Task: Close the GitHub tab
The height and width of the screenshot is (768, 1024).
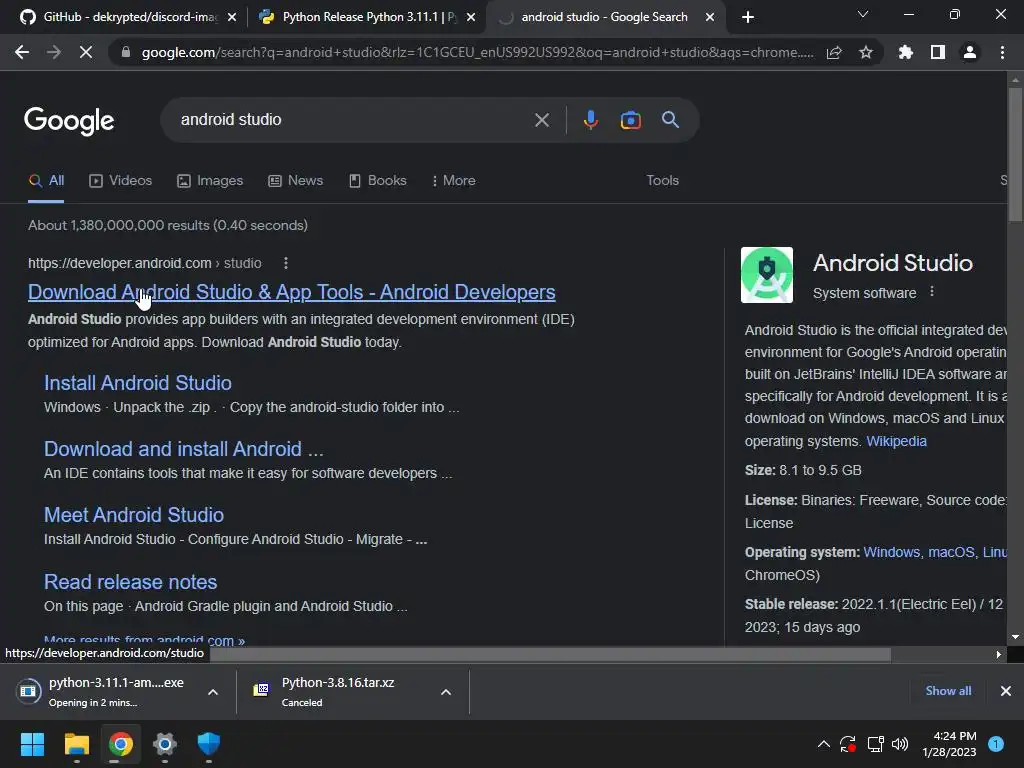Action: (232, 17)
